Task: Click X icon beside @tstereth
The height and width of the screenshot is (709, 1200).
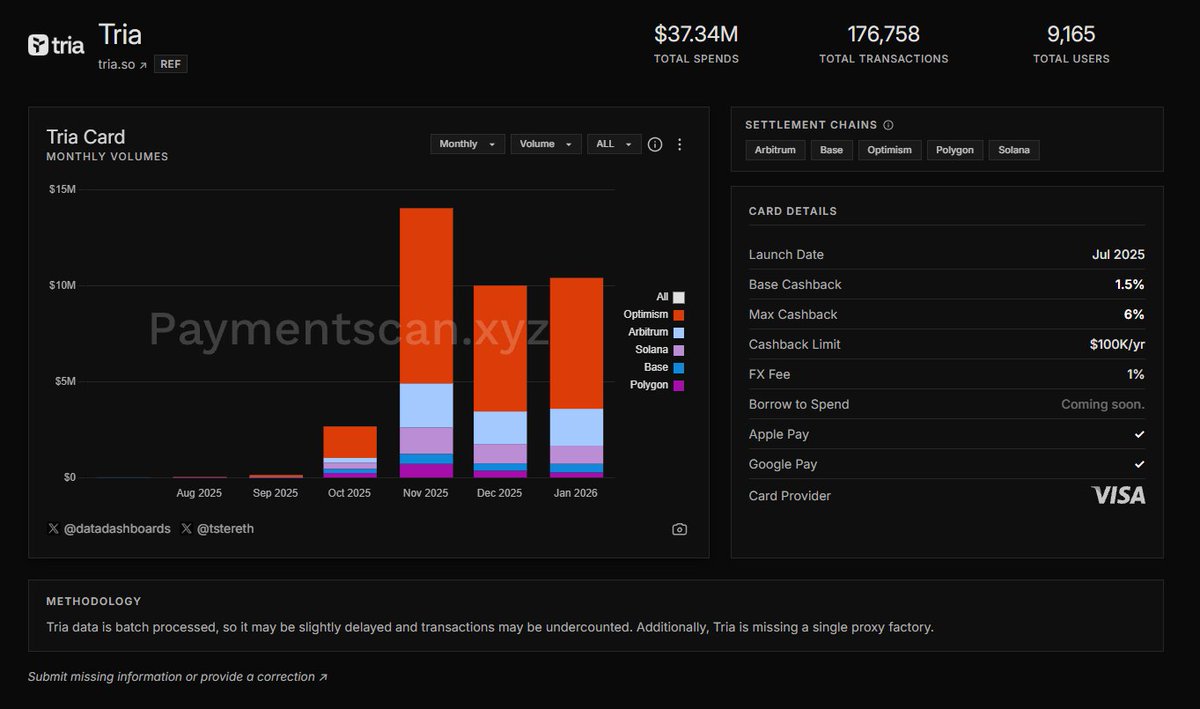Action: pyautogui.click(x=187, y=529)
